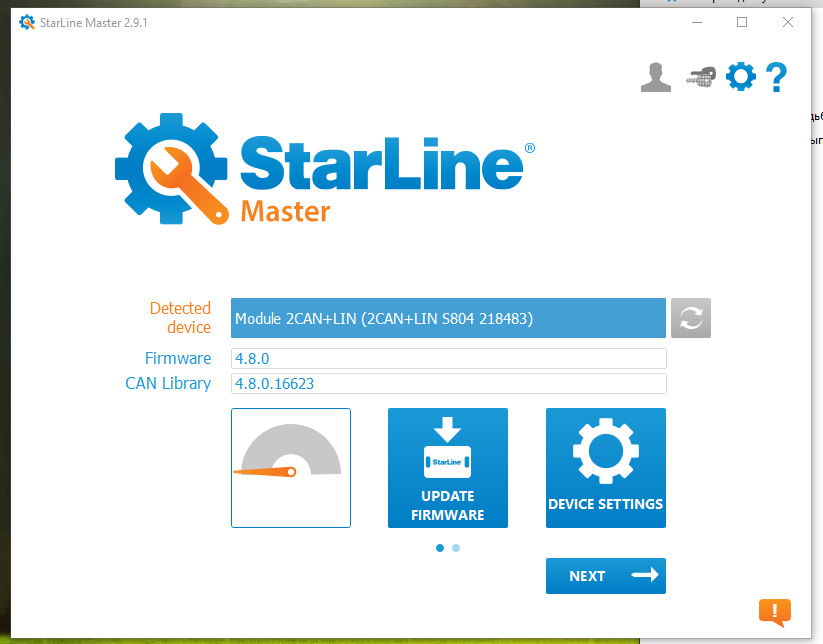Image resolution: width=823 pixels, height=644 pixels.
Task: Close the StarLine Master window
Action: click(787, 22)
